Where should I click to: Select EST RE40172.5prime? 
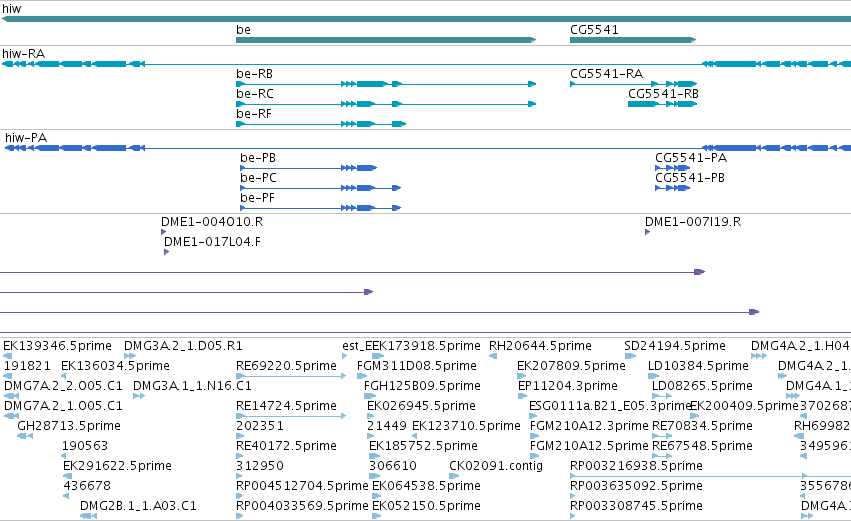(286, 447)
